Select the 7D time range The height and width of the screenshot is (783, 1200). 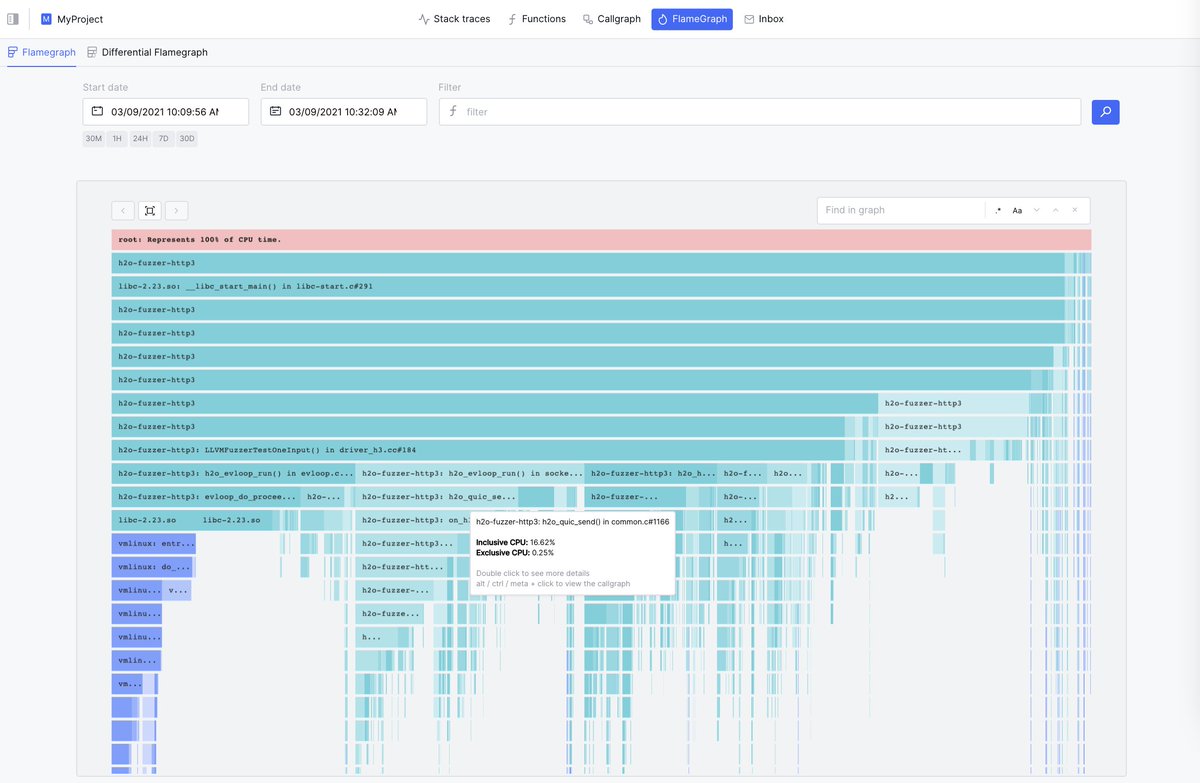point(164,138)
